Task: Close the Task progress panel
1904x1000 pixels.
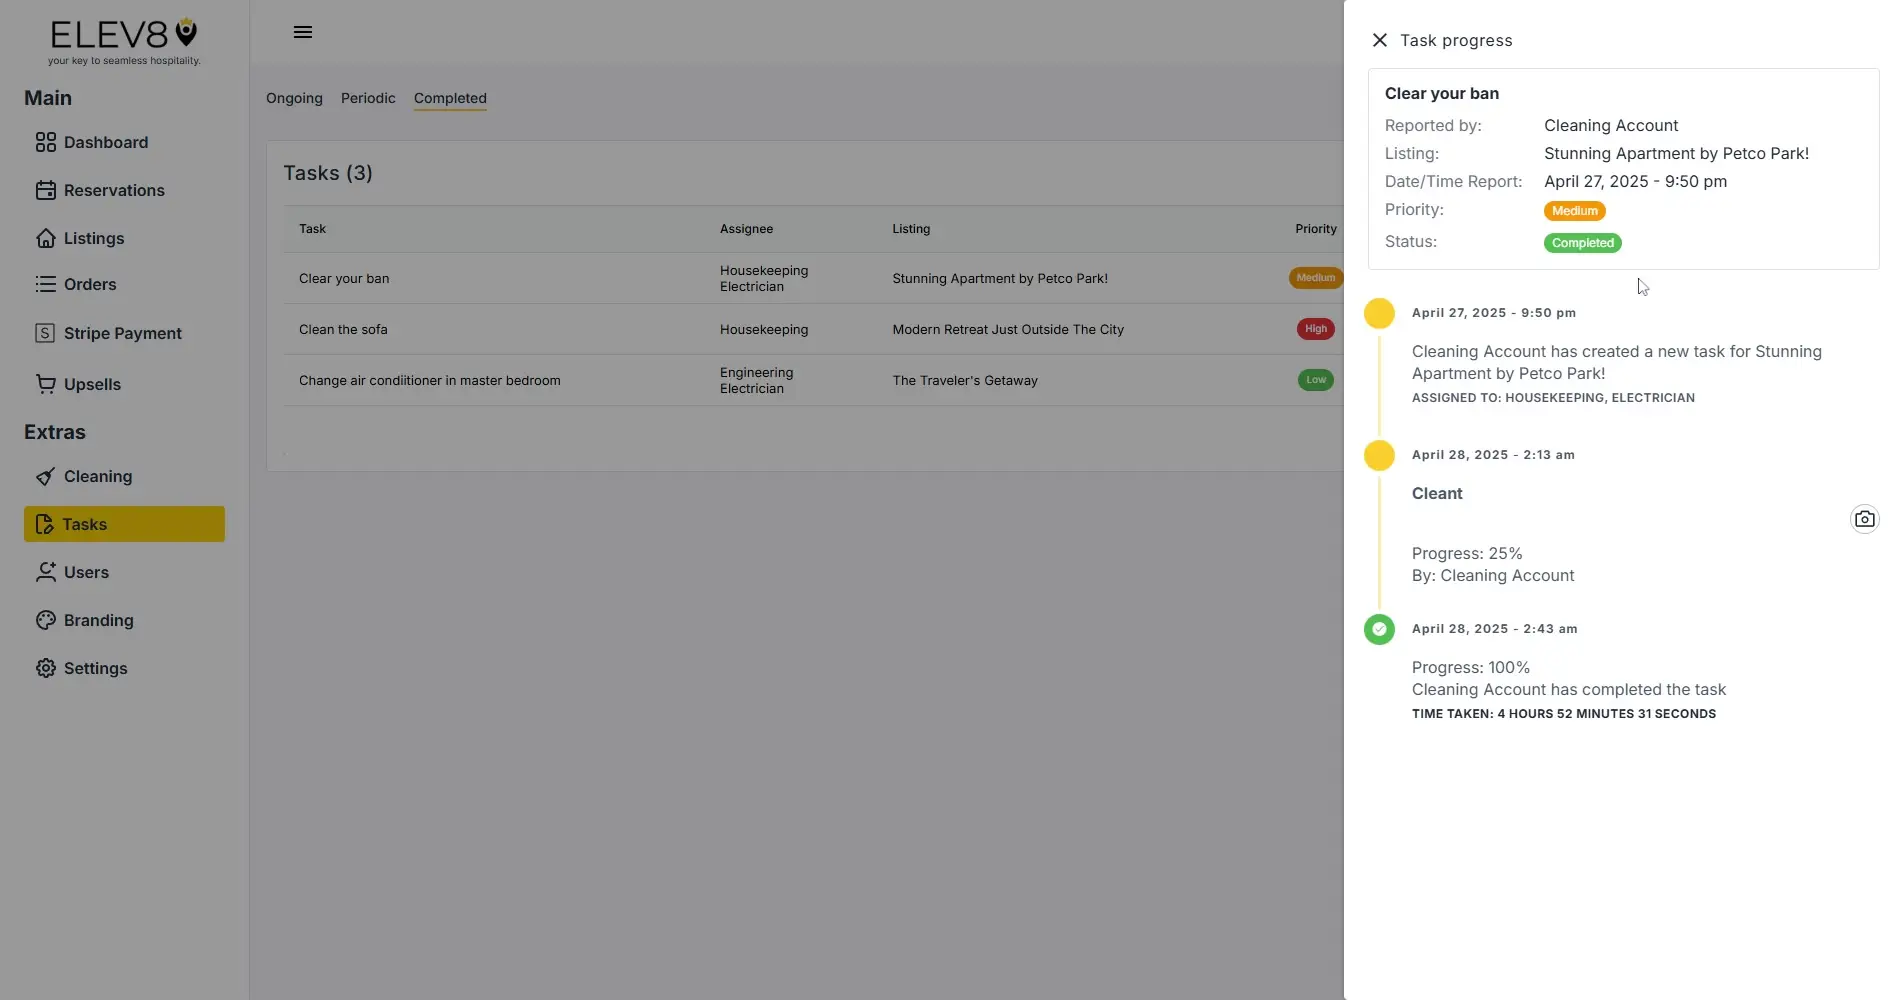Action: coord(1379,40)
